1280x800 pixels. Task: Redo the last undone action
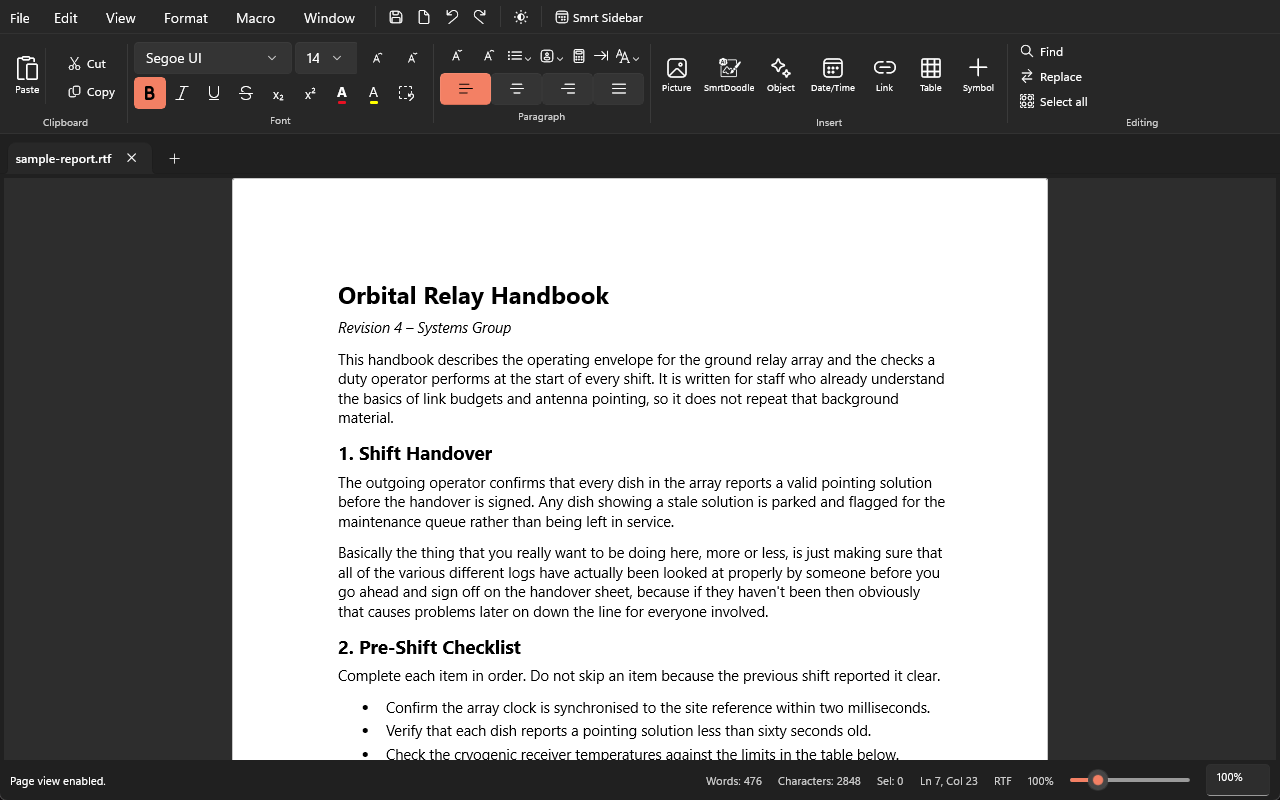(x=480, y=17)
